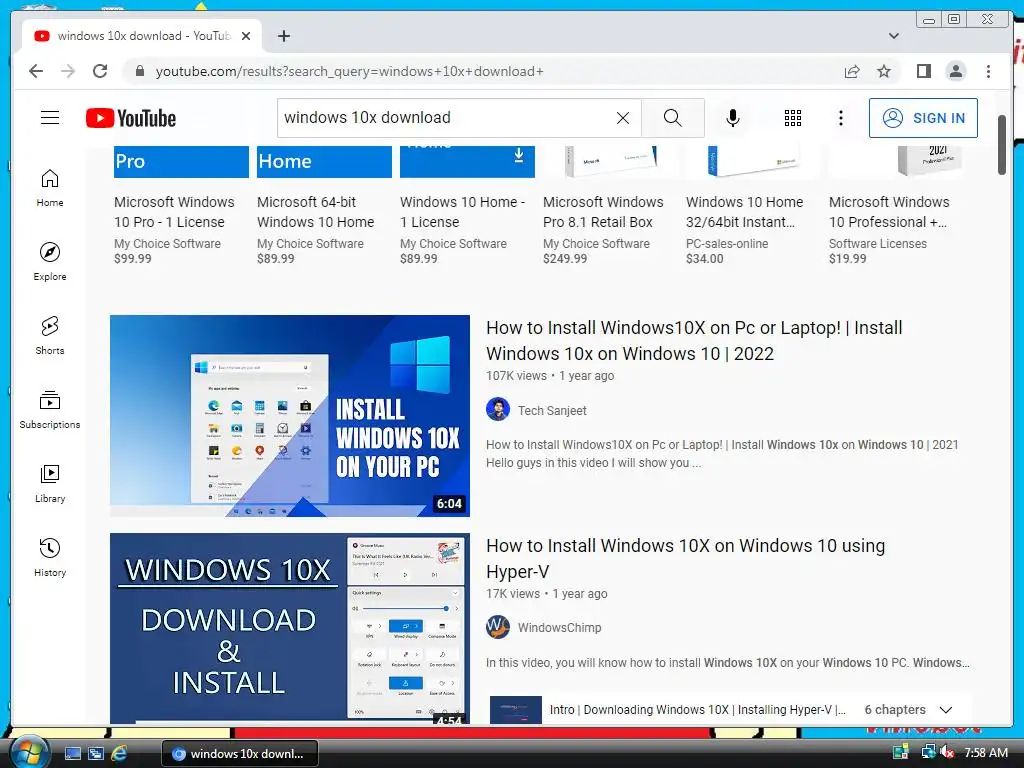Click PC-sales-online seller name
Viewport: 1024px width, 768px height.
click(x=727, y=244)
